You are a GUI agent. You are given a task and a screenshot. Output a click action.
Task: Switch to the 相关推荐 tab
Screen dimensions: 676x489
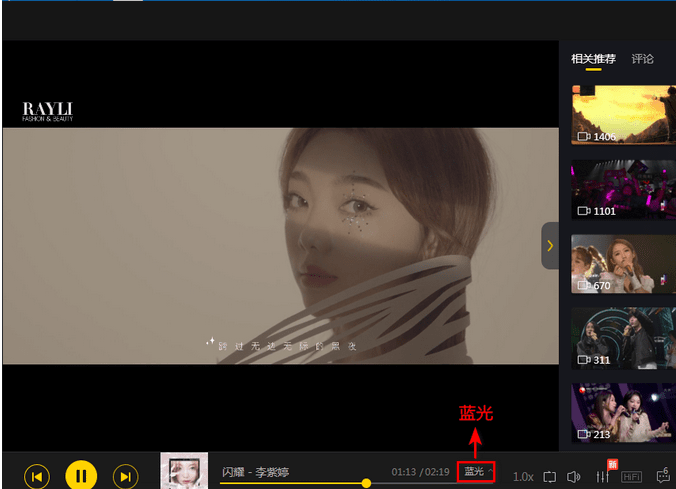tap(593, 59)
